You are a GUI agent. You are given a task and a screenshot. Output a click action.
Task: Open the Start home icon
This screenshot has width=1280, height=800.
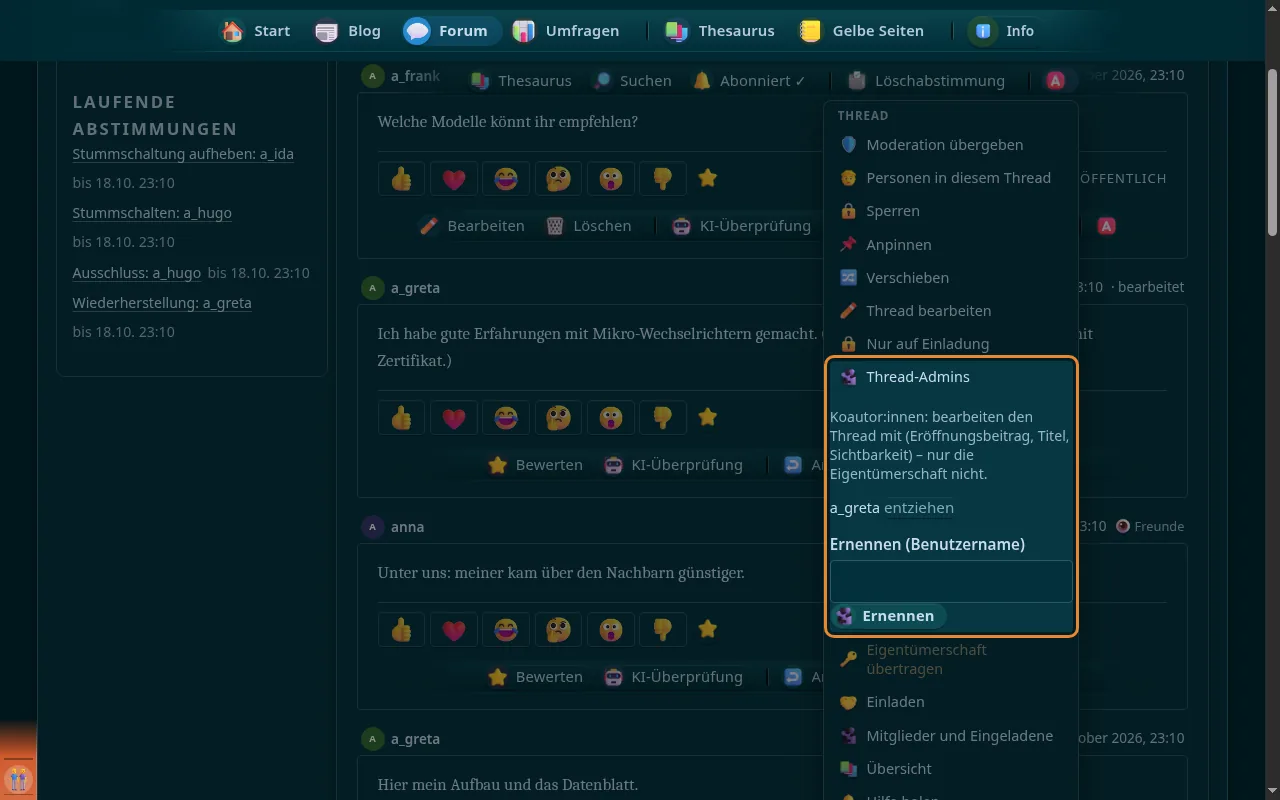pyautogui.click(x=232, y=31)
